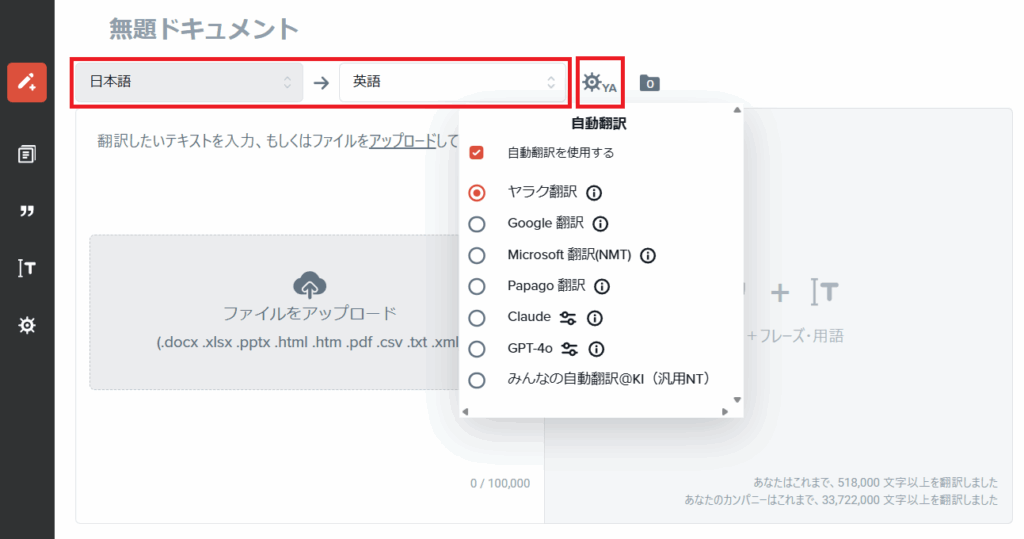Click the アップロード link in placeholder text
The image size is (1024, 539).
pyautogui.click(x=402, y=141)
